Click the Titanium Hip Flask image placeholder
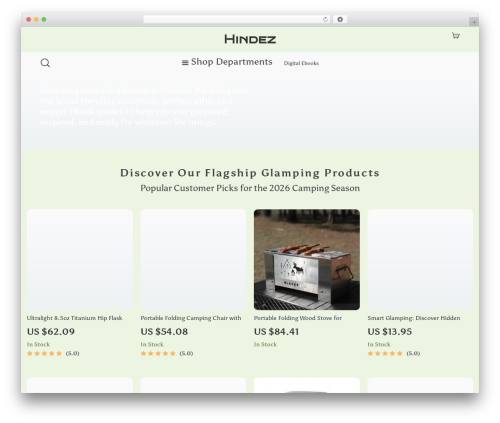This screenshot has height=423, width=500. pyautogui.click(x=80, y=260)
